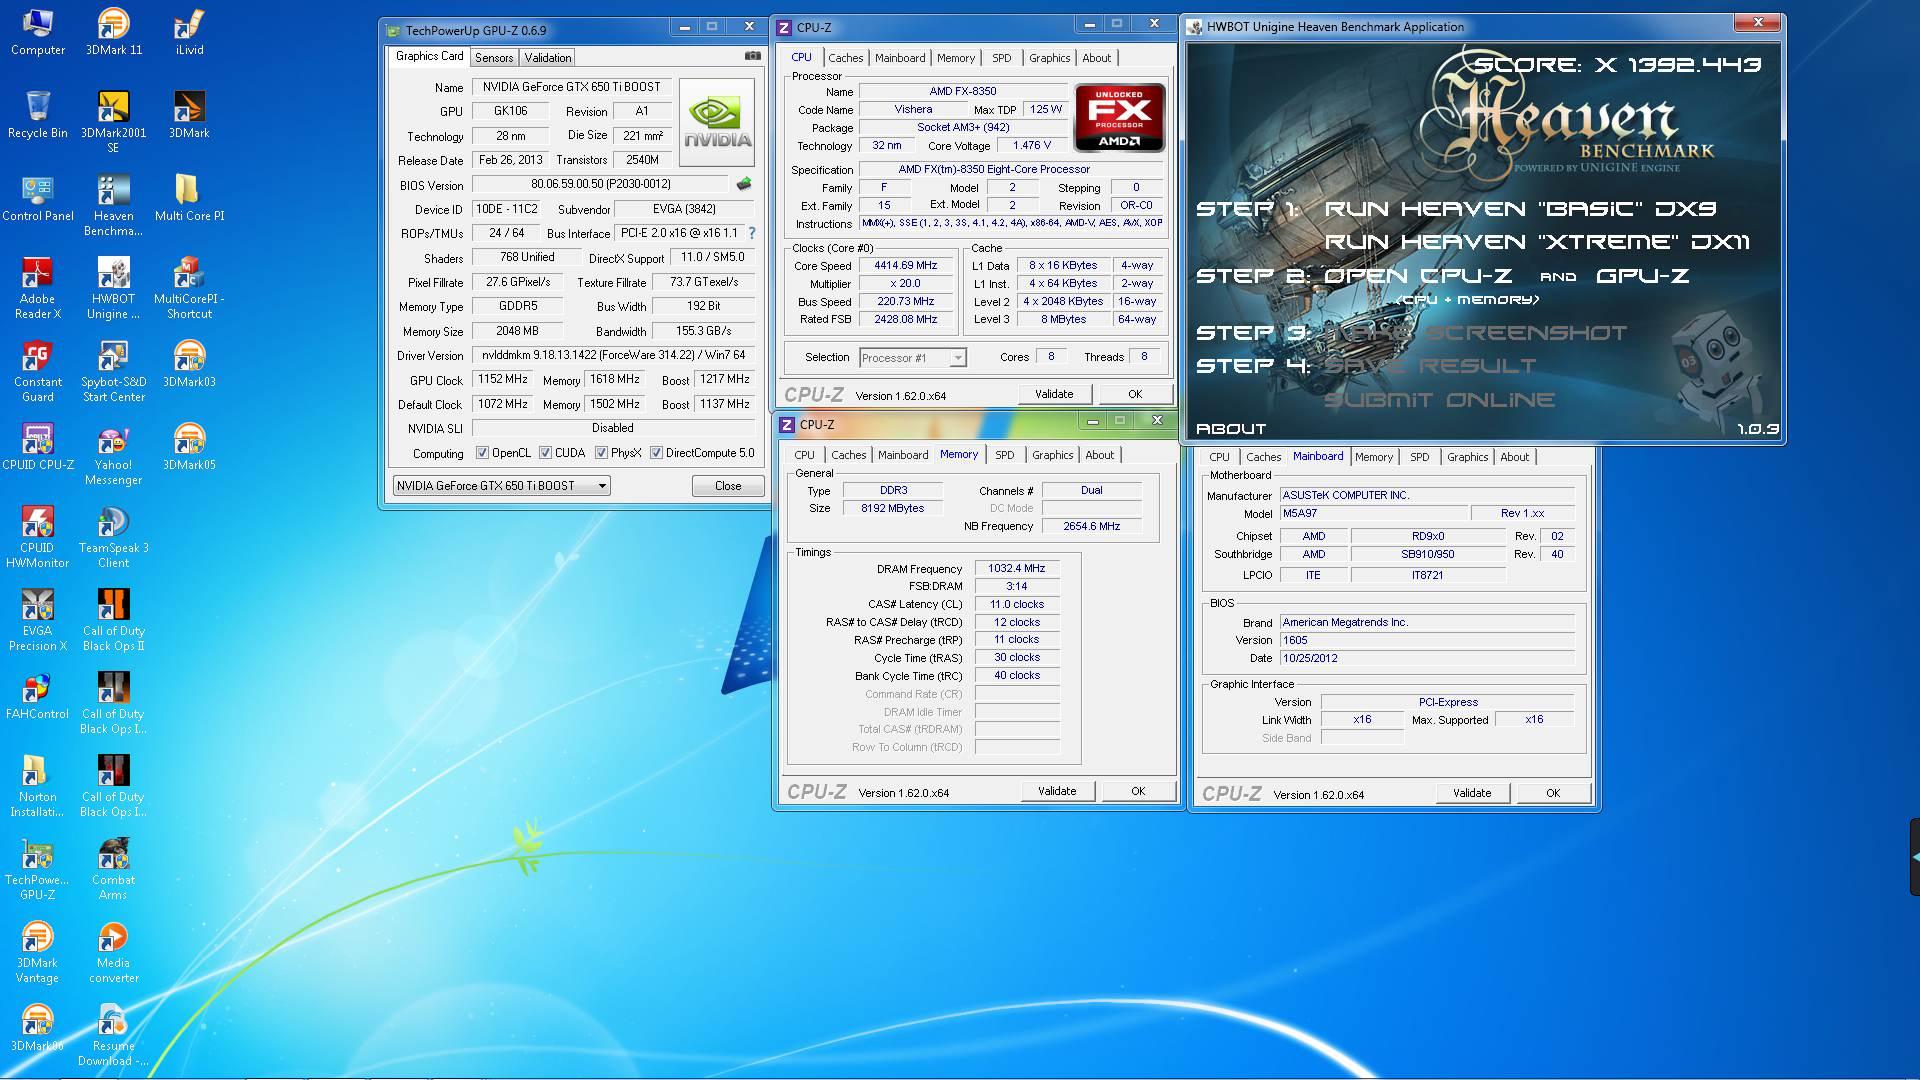Viewport: 1920px width, 1080px height.
Task: Open the TeamSpeak 3 Client shortcut
Action: (x=113, y=537)
